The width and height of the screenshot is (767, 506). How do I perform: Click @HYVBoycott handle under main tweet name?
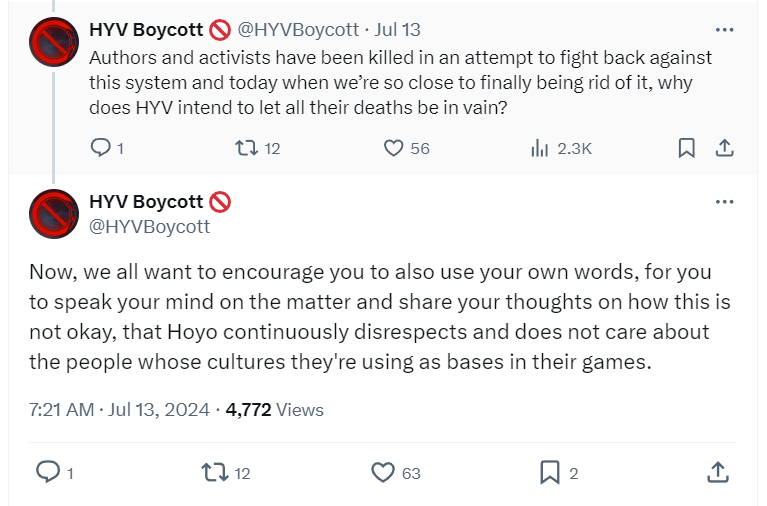(150, 226)
